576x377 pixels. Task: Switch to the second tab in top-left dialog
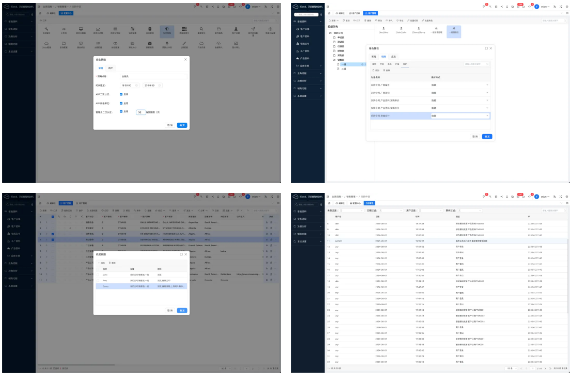[110, 68]
